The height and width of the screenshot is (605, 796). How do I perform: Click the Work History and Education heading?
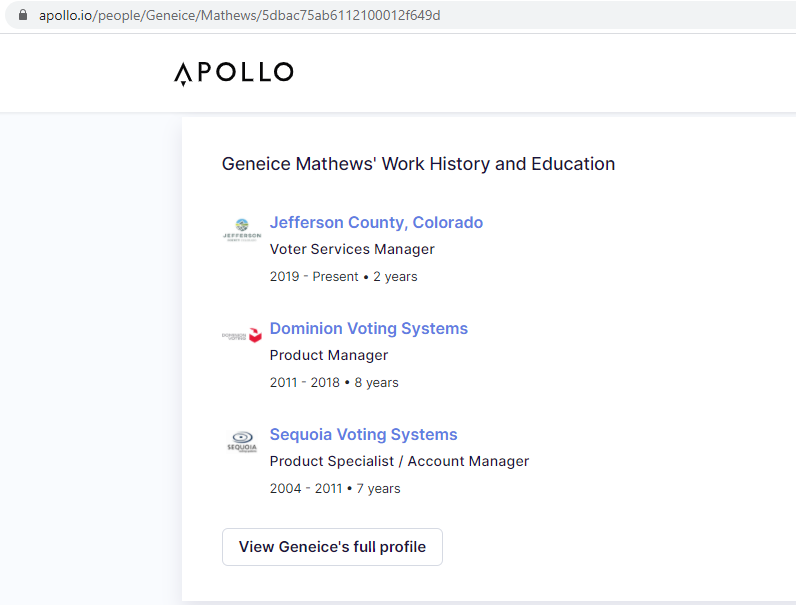tap(418, 164)
